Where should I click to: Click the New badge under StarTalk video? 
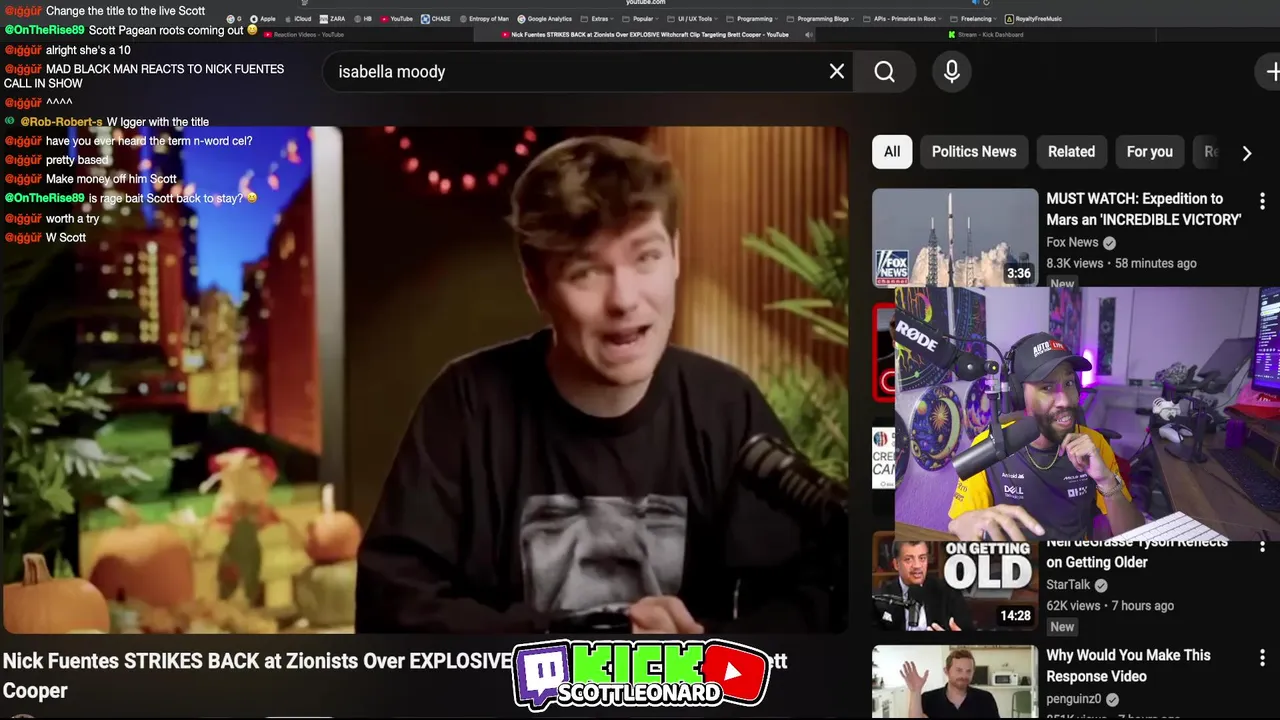click(1062, 627)
